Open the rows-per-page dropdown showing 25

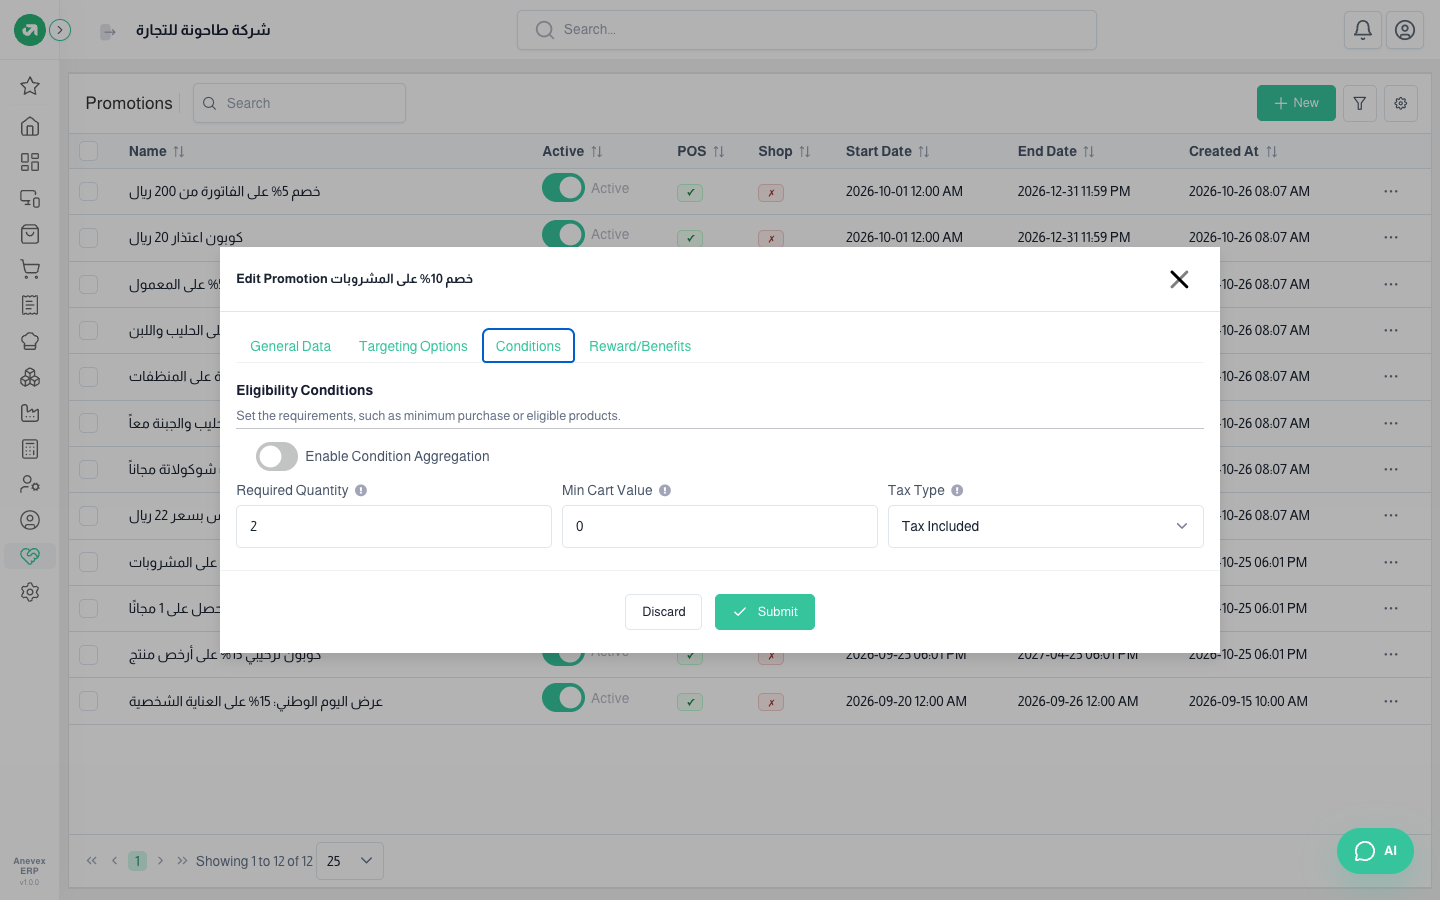pyautogui.click(x=350, y=861)
